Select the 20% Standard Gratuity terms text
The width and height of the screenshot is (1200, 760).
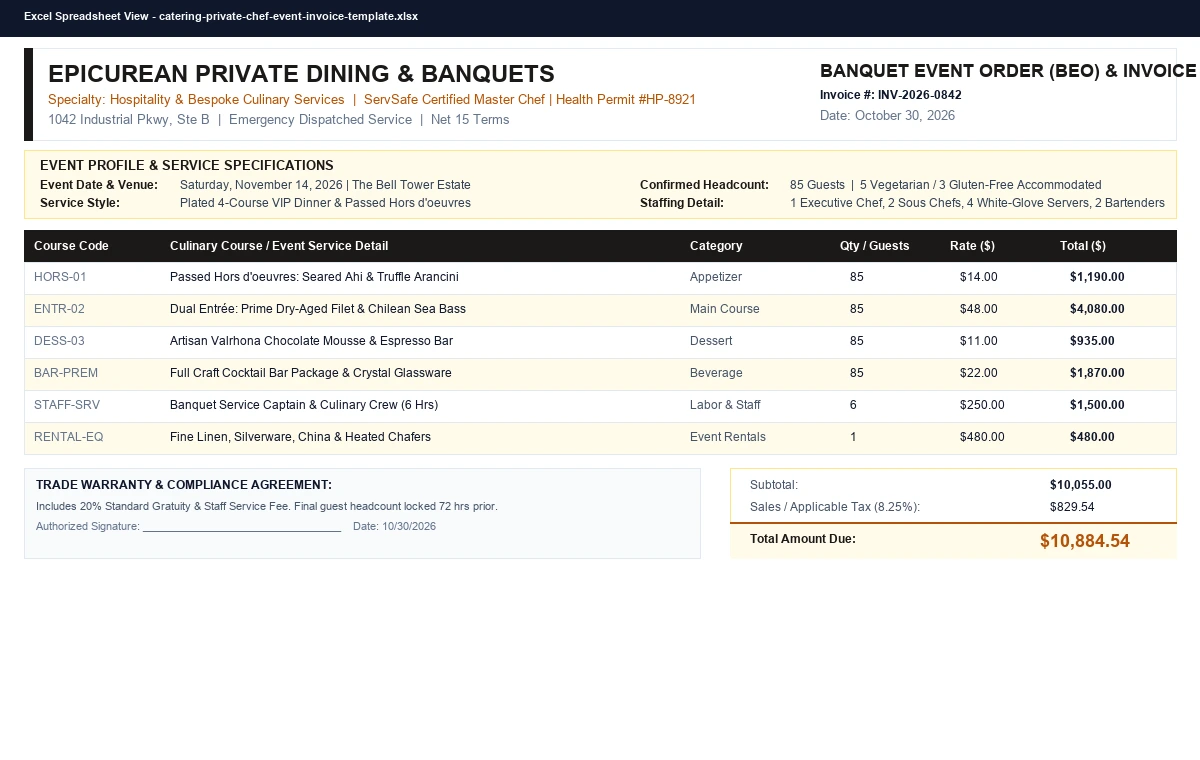(x=267, y=507)
